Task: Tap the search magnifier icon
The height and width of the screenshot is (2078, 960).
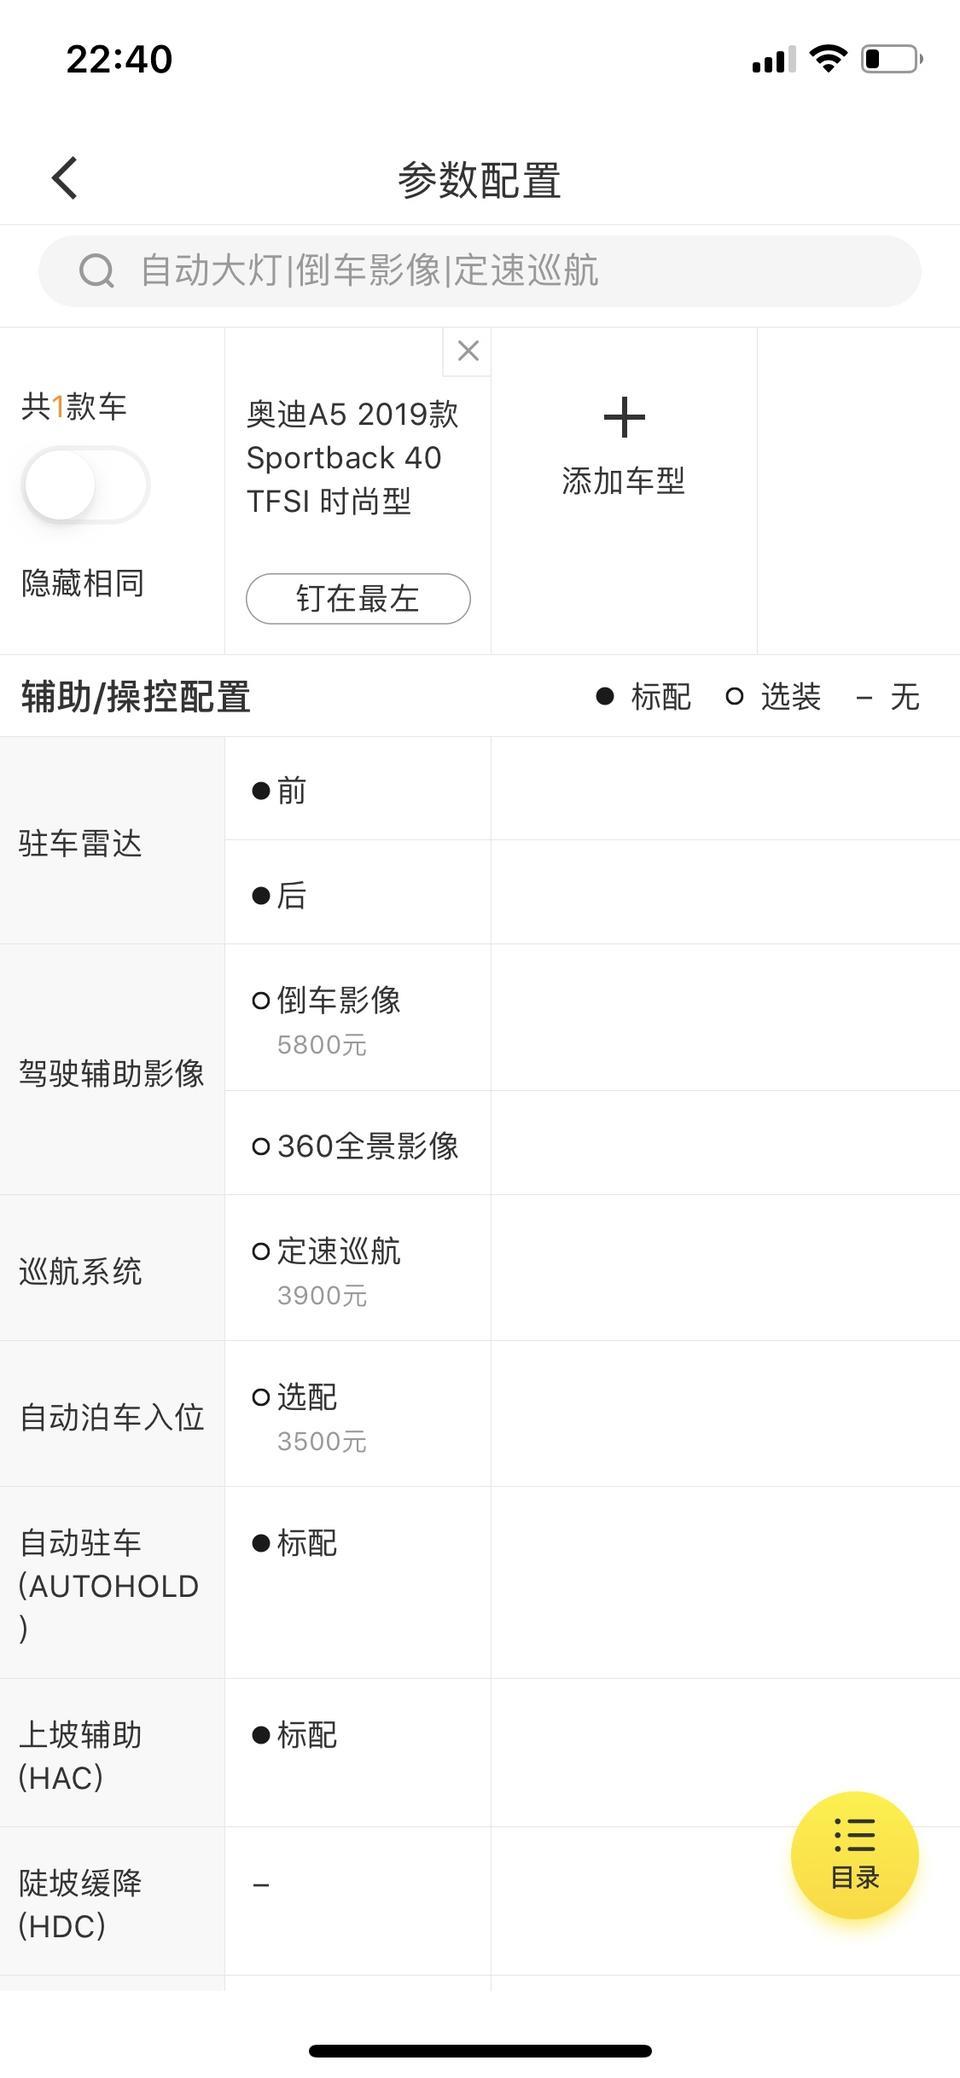Action: [97, 270]
